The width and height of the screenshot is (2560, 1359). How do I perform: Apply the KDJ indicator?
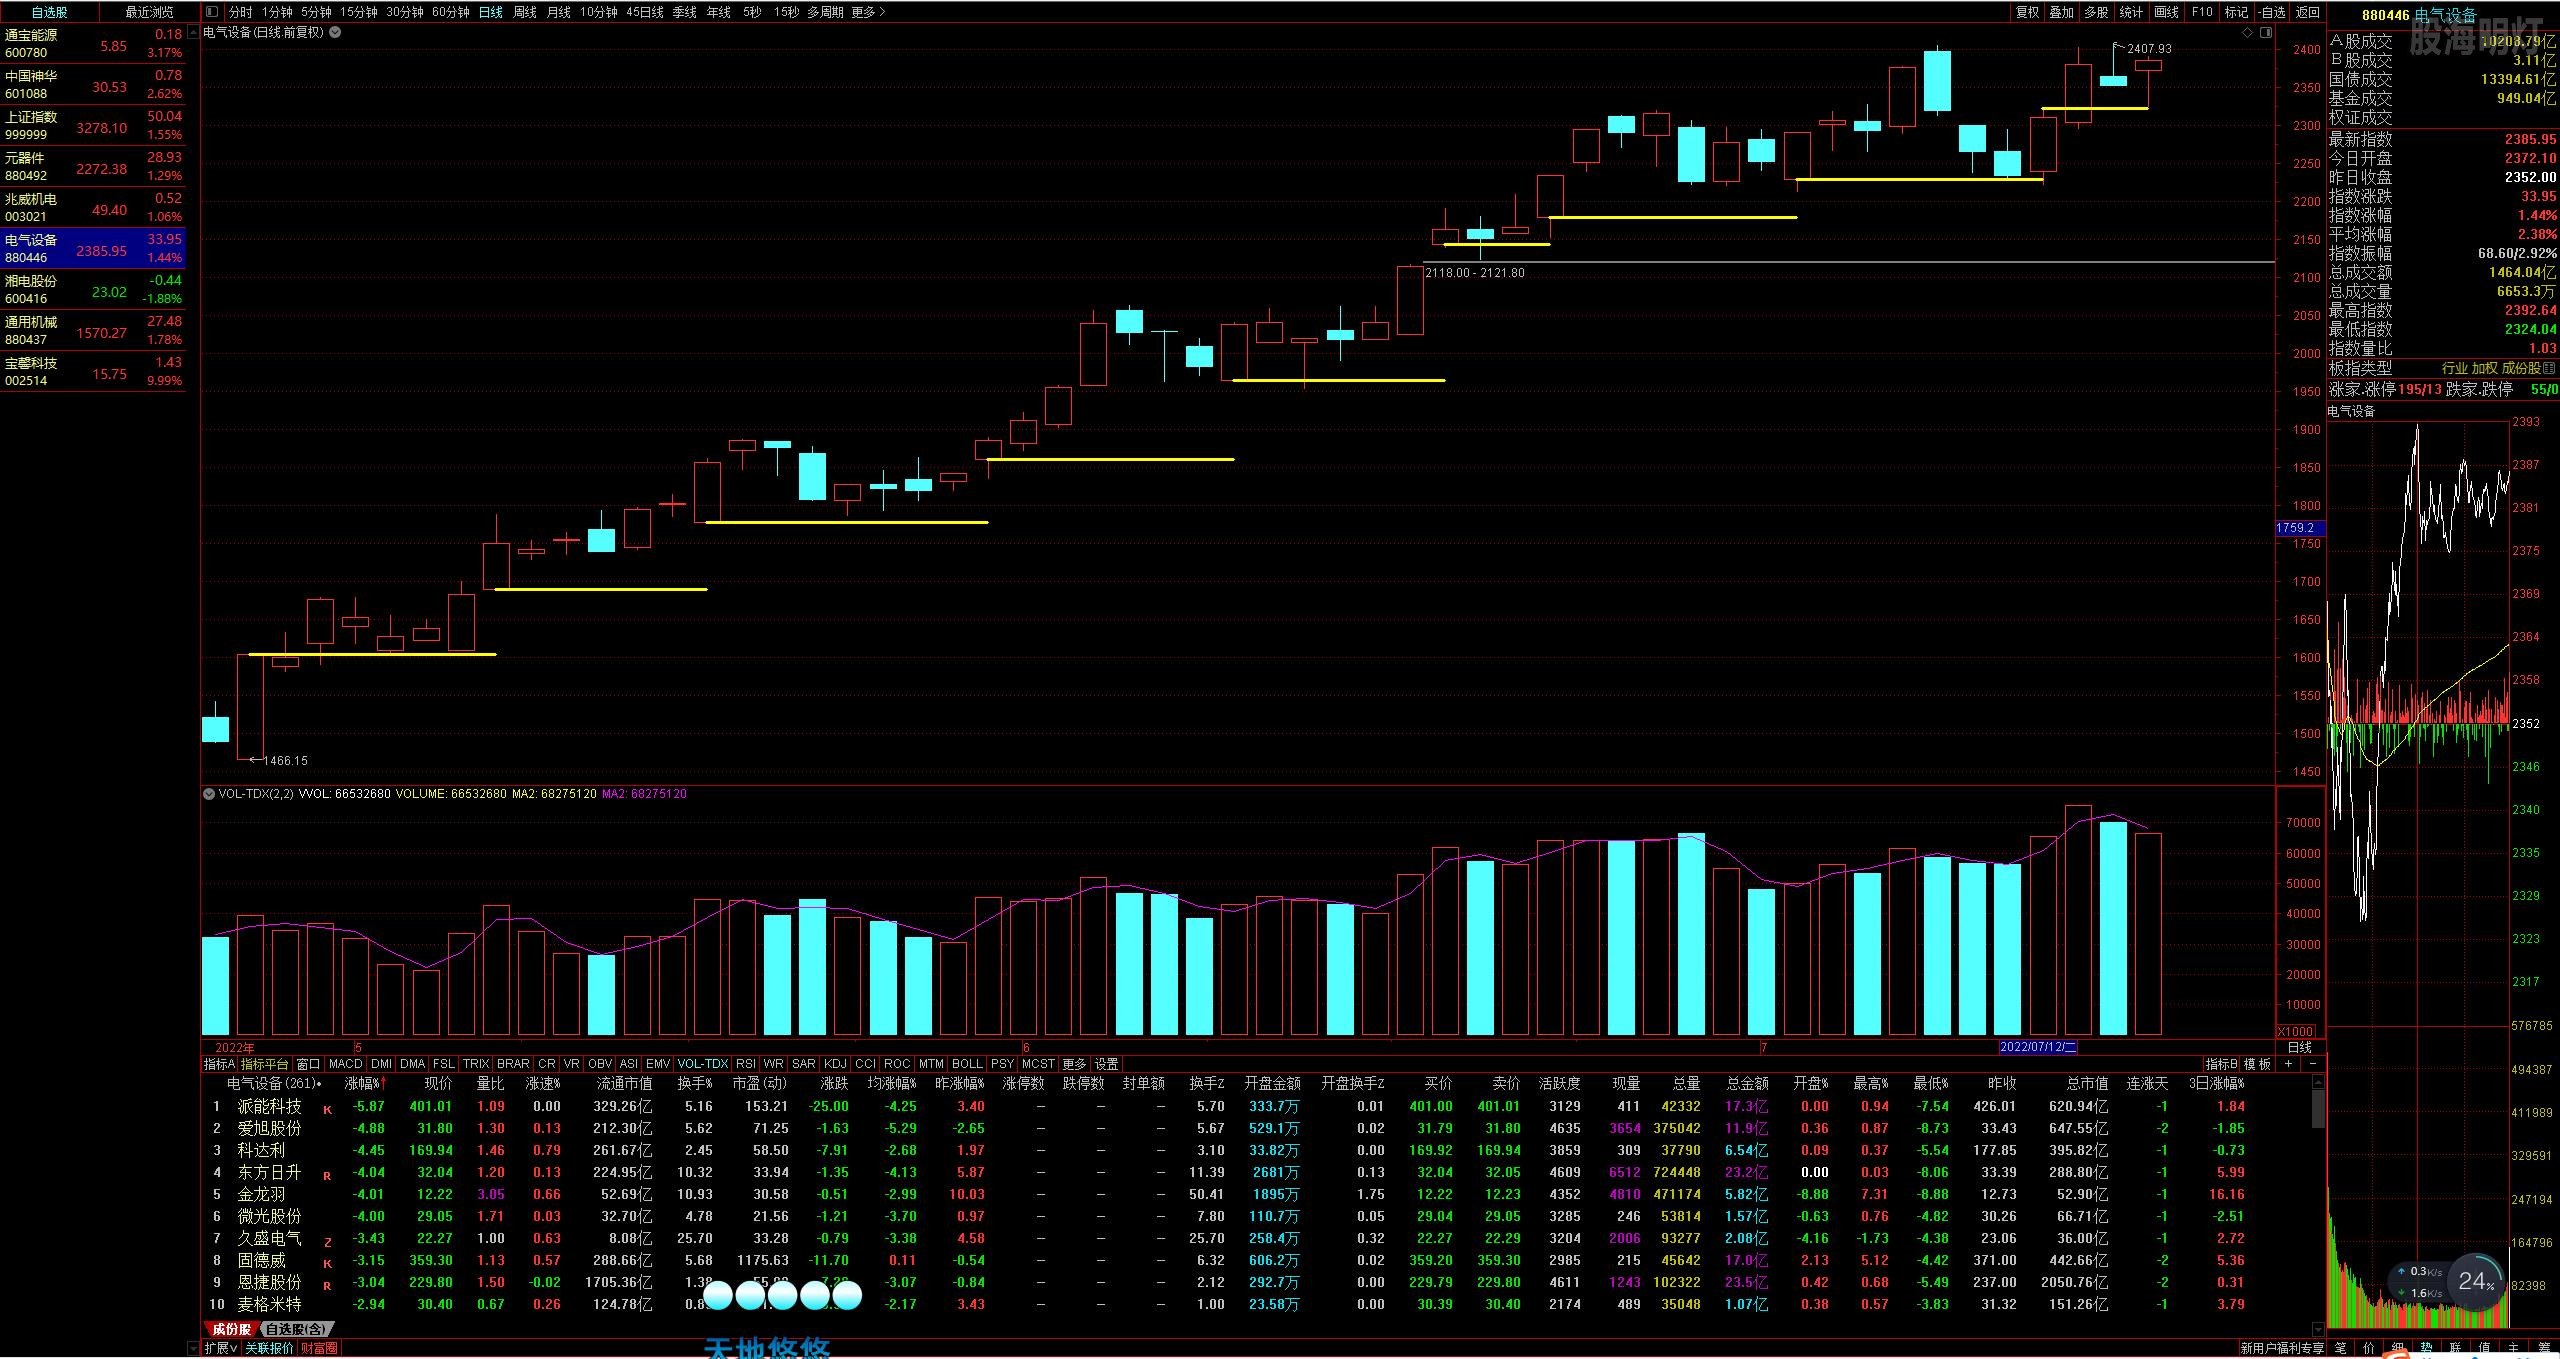835,1064
